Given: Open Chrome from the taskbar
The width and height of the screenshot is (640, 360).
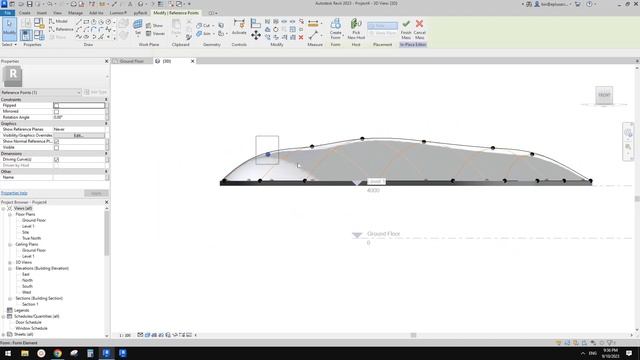Looking at the screenshot, I should [58, 353].
